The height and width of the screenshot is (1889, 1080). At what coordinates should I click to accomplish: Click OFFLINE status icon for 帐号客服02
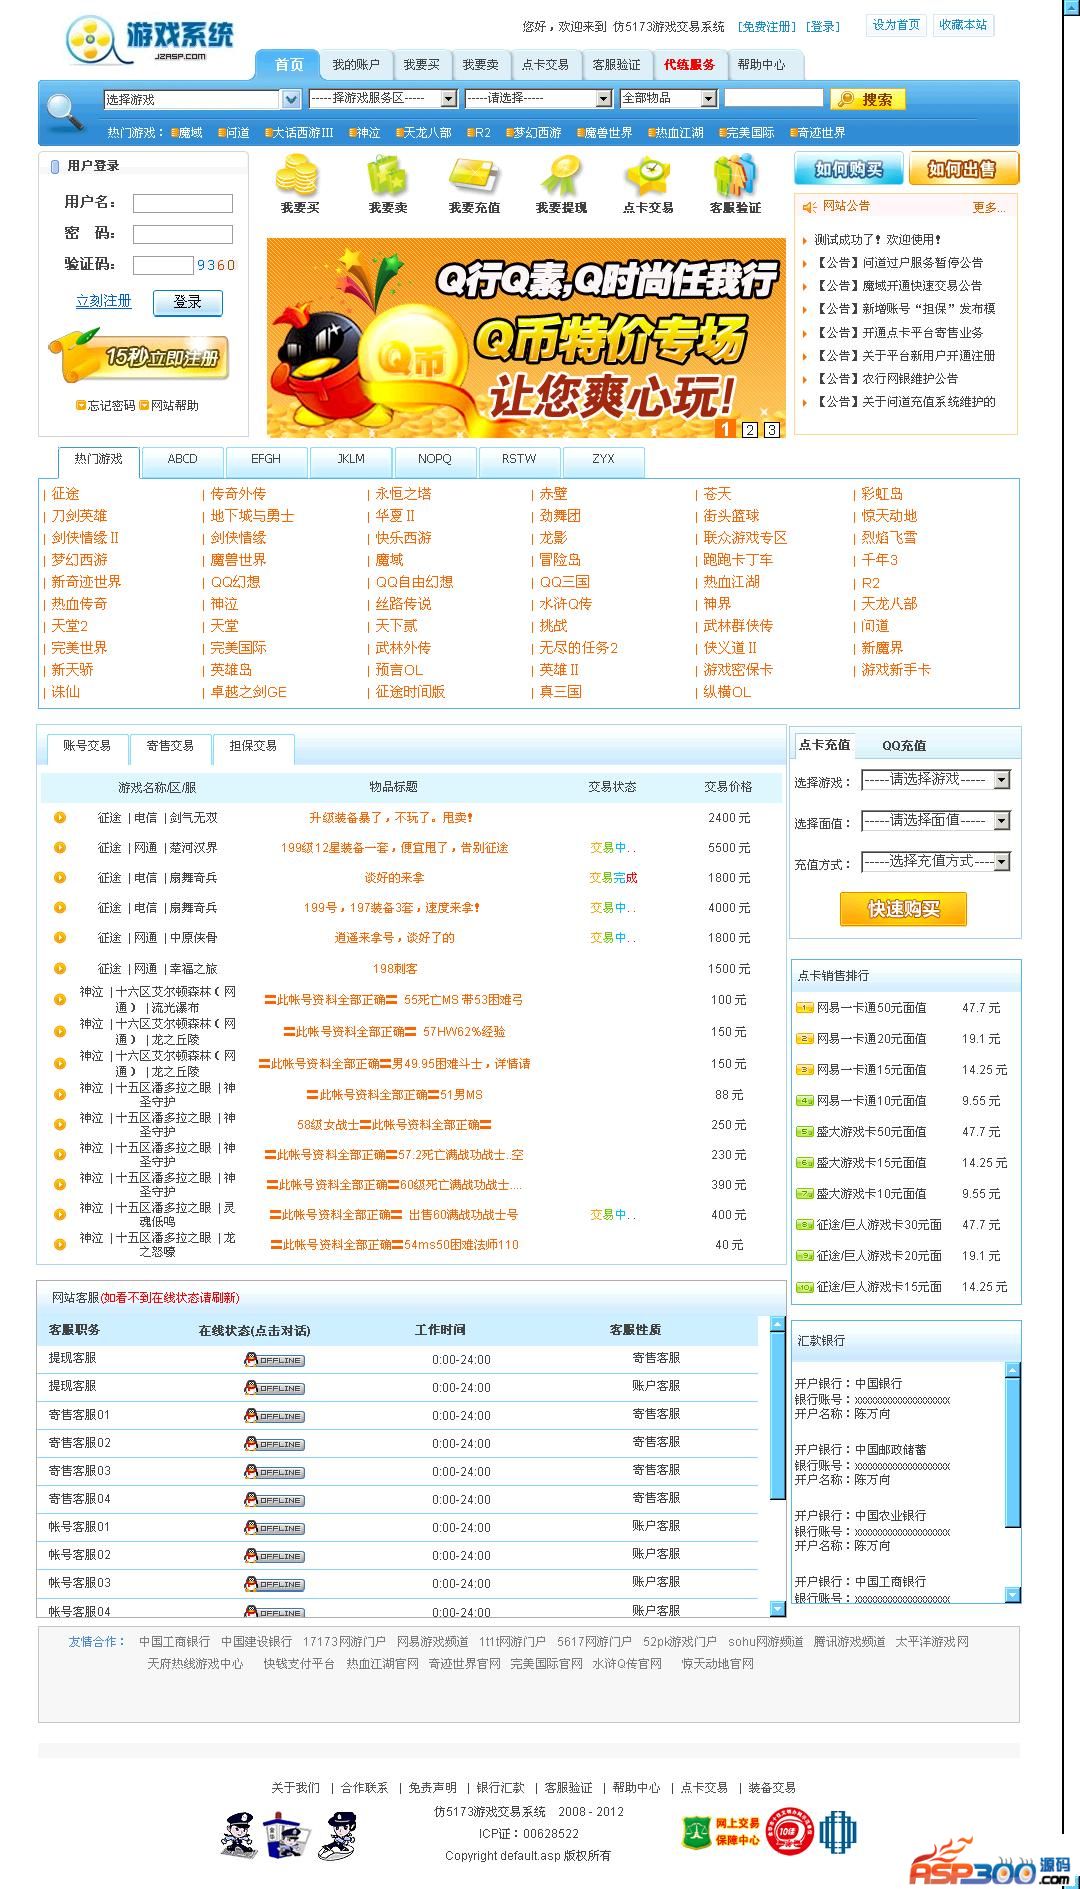(274, 1556)
